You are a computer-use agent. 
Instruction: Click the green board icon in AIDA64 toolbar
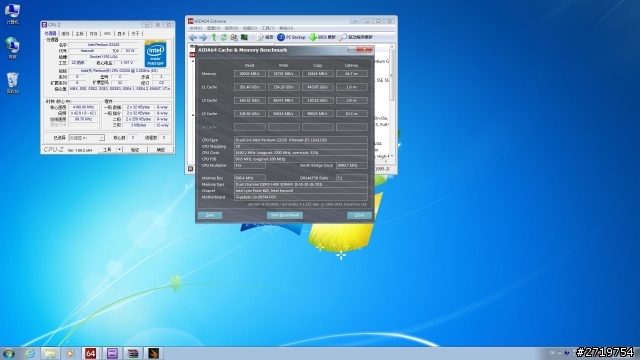[x=244, y=37]
